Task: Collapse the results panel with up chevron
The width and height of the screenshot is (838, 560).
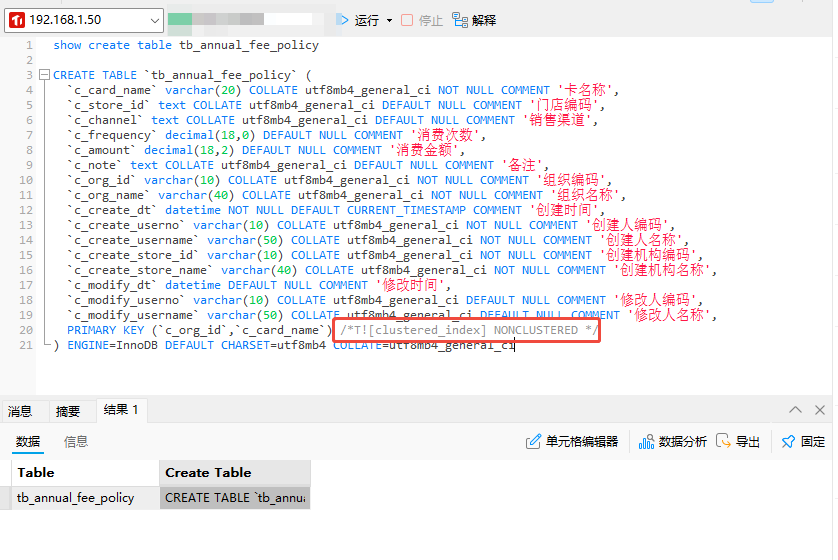Action: click(x=795, y=410)
